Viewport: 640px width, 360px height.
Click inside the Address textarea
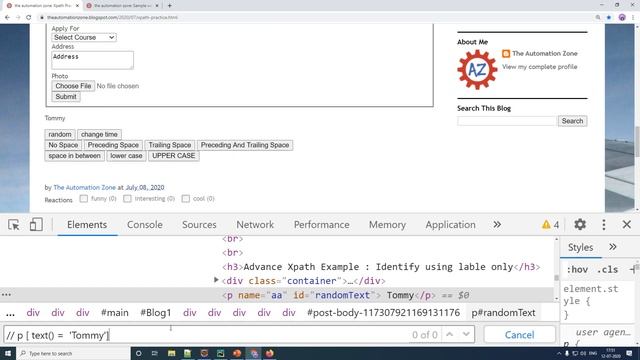click(x=92, y=60)
